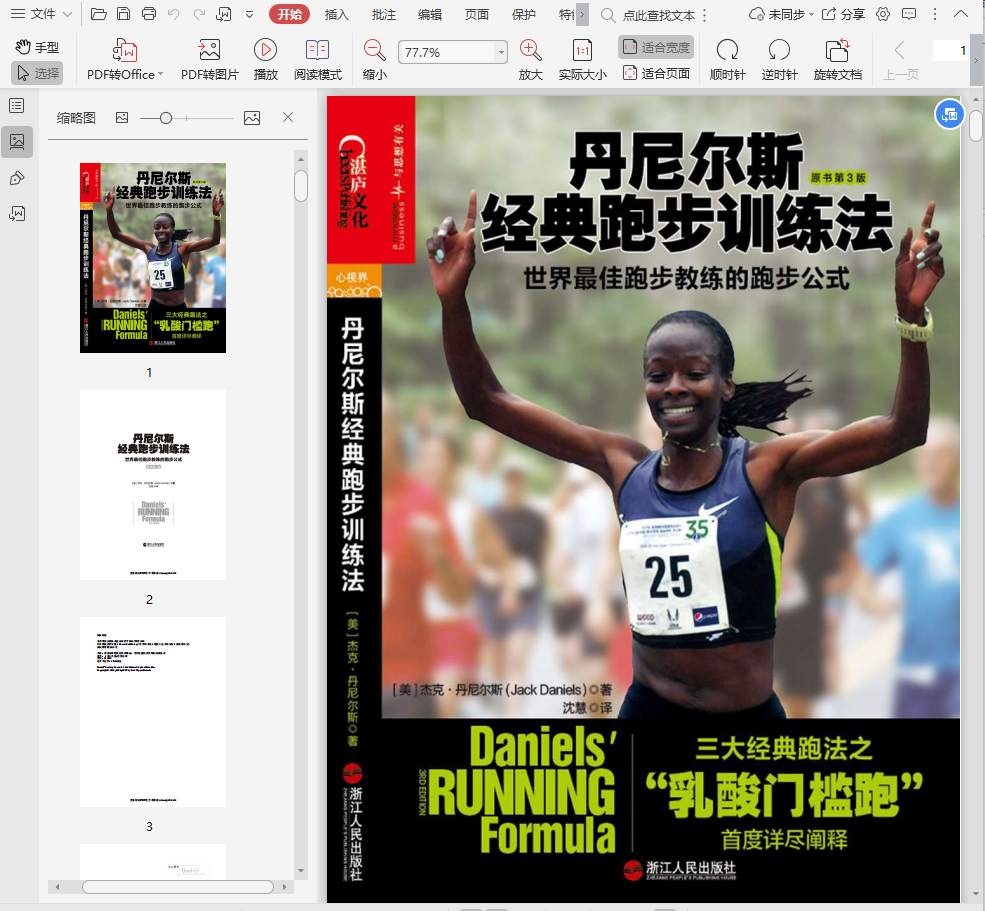Click the large thumbnail size icon
The image size is (985, 911).
click(x=252, y=117)
